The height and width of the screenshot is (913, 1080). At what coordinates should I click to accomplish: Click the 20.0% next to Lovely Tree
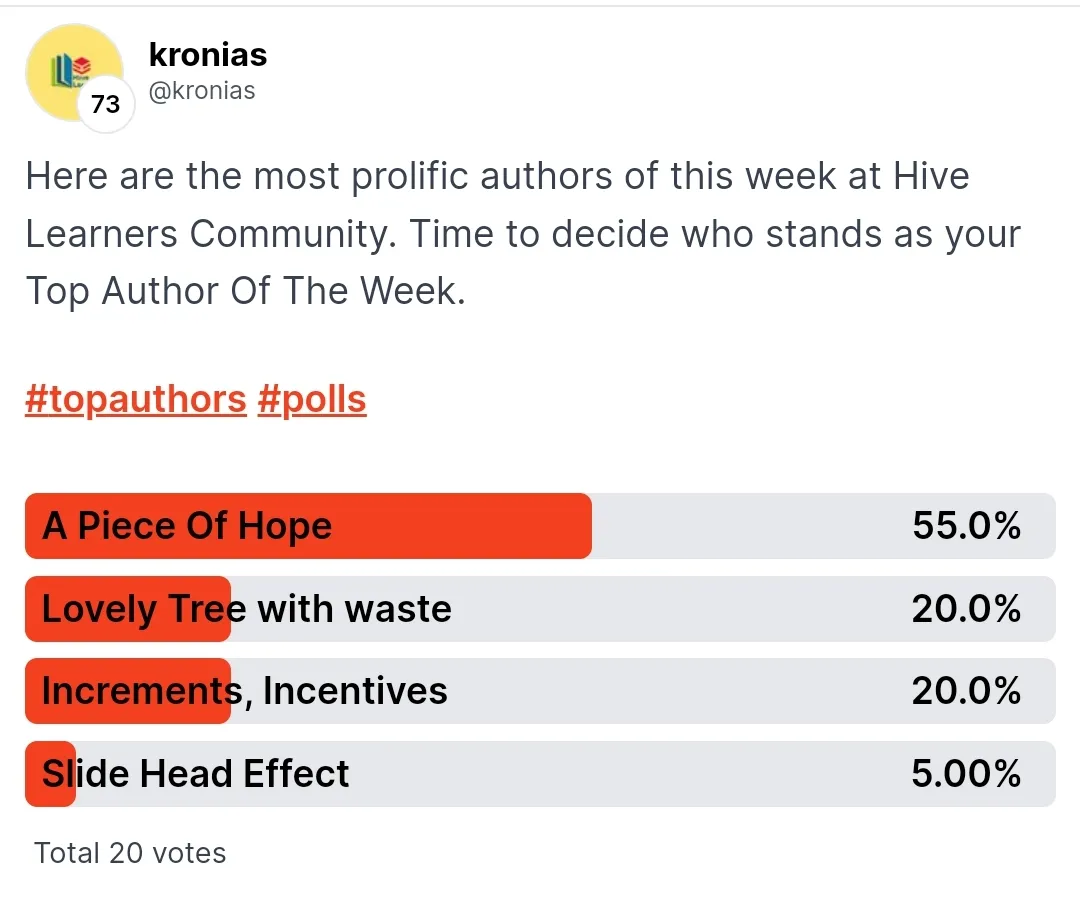(x=966, y=609)
